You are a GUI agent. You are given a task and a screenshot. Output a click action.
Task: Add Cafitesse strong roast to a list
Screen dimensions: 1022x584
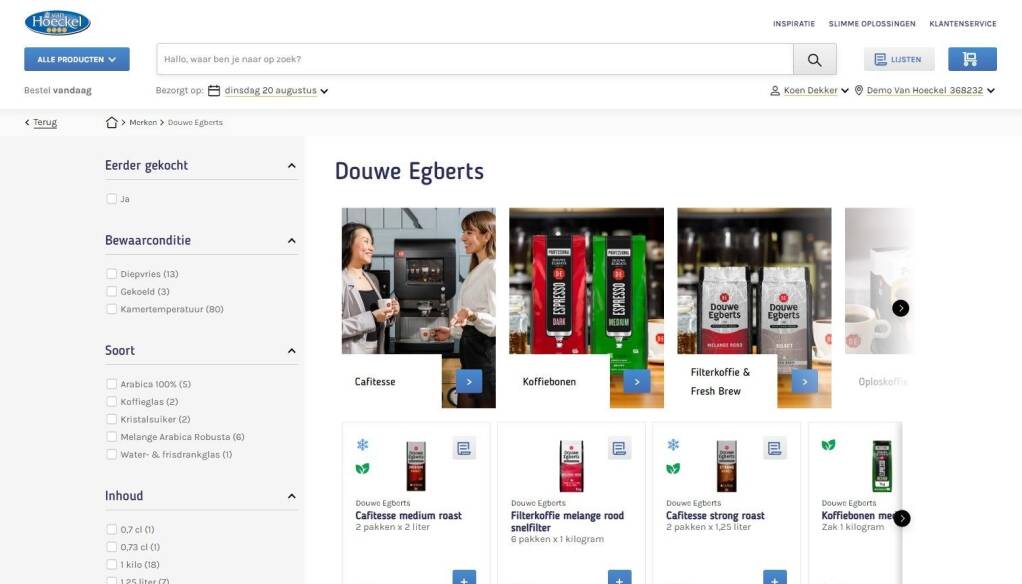774,448
